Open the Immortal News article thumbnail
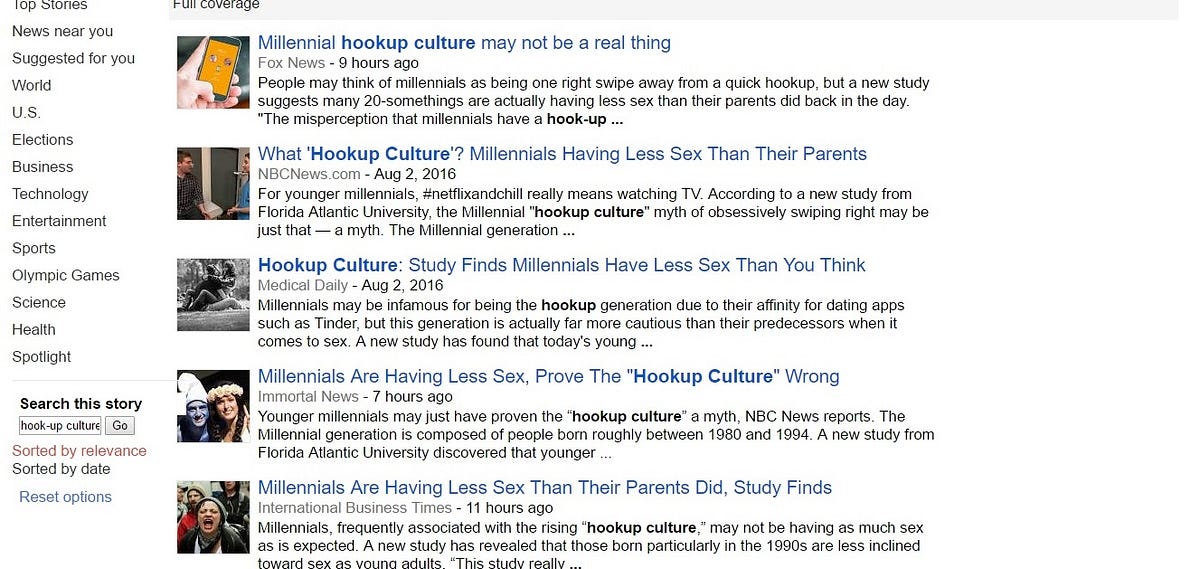 coord(213,406)
